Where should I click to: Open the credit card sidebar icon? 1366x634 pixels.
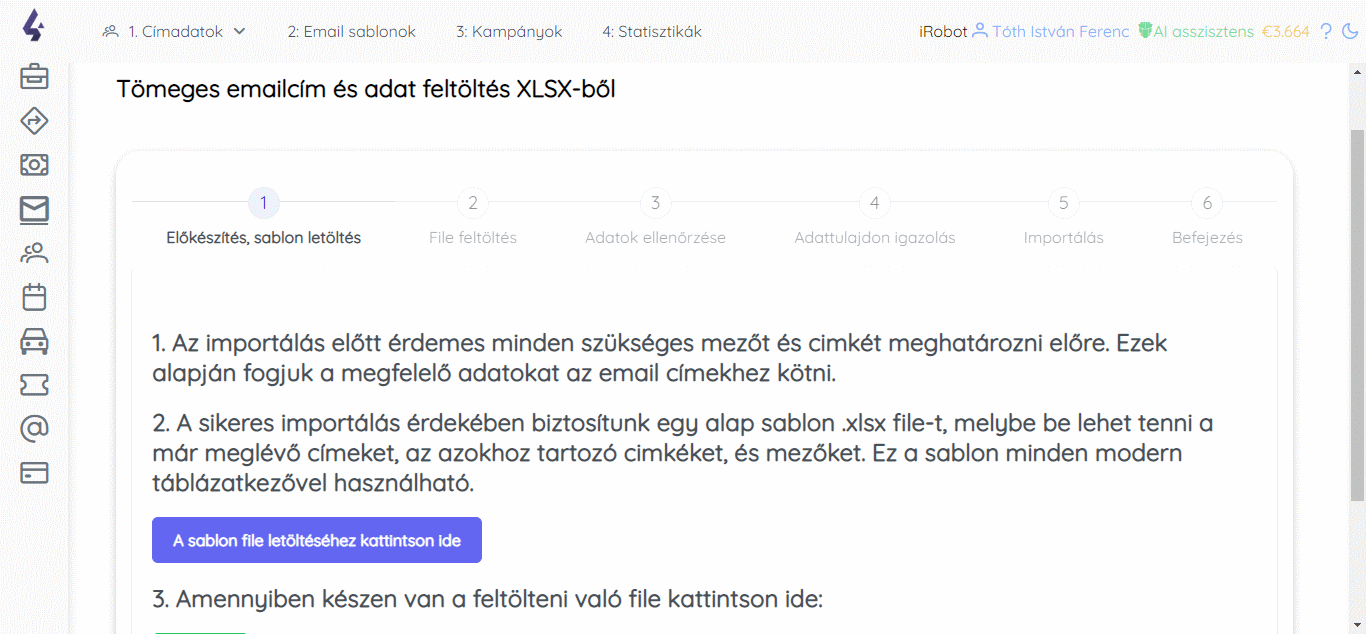pos(34,473)
